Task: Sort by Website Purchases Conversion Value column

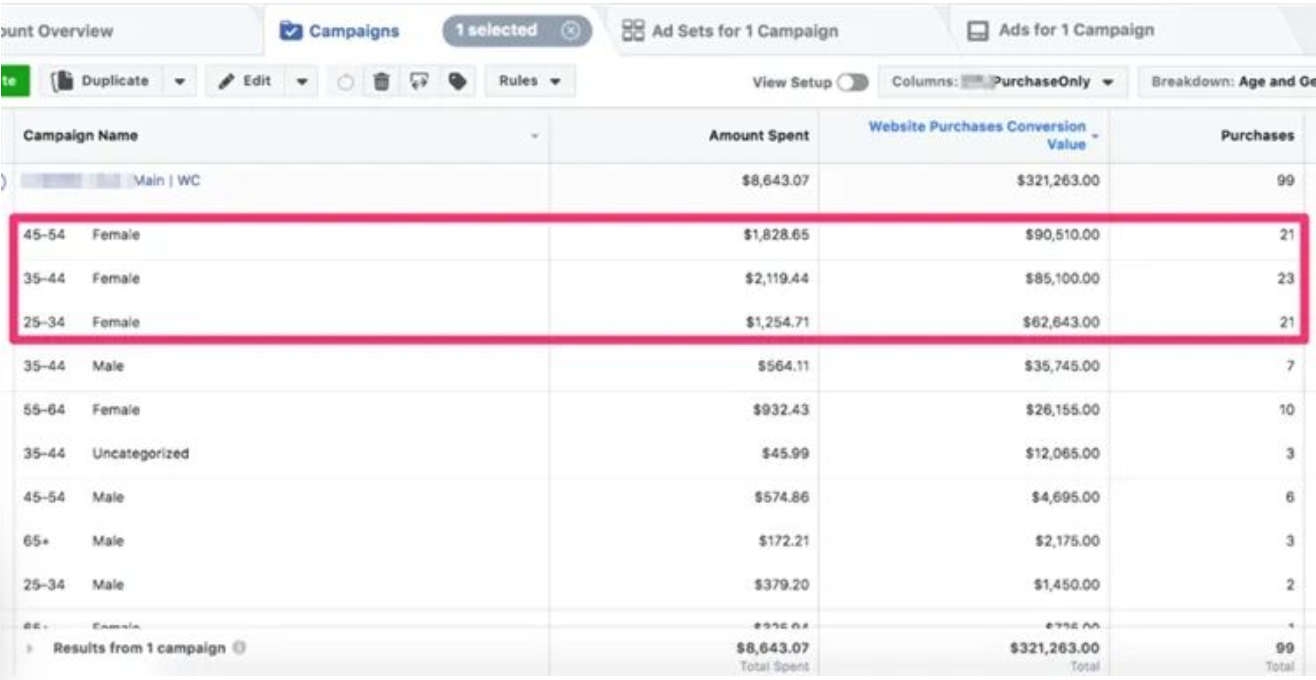Action: pos(976,135)
